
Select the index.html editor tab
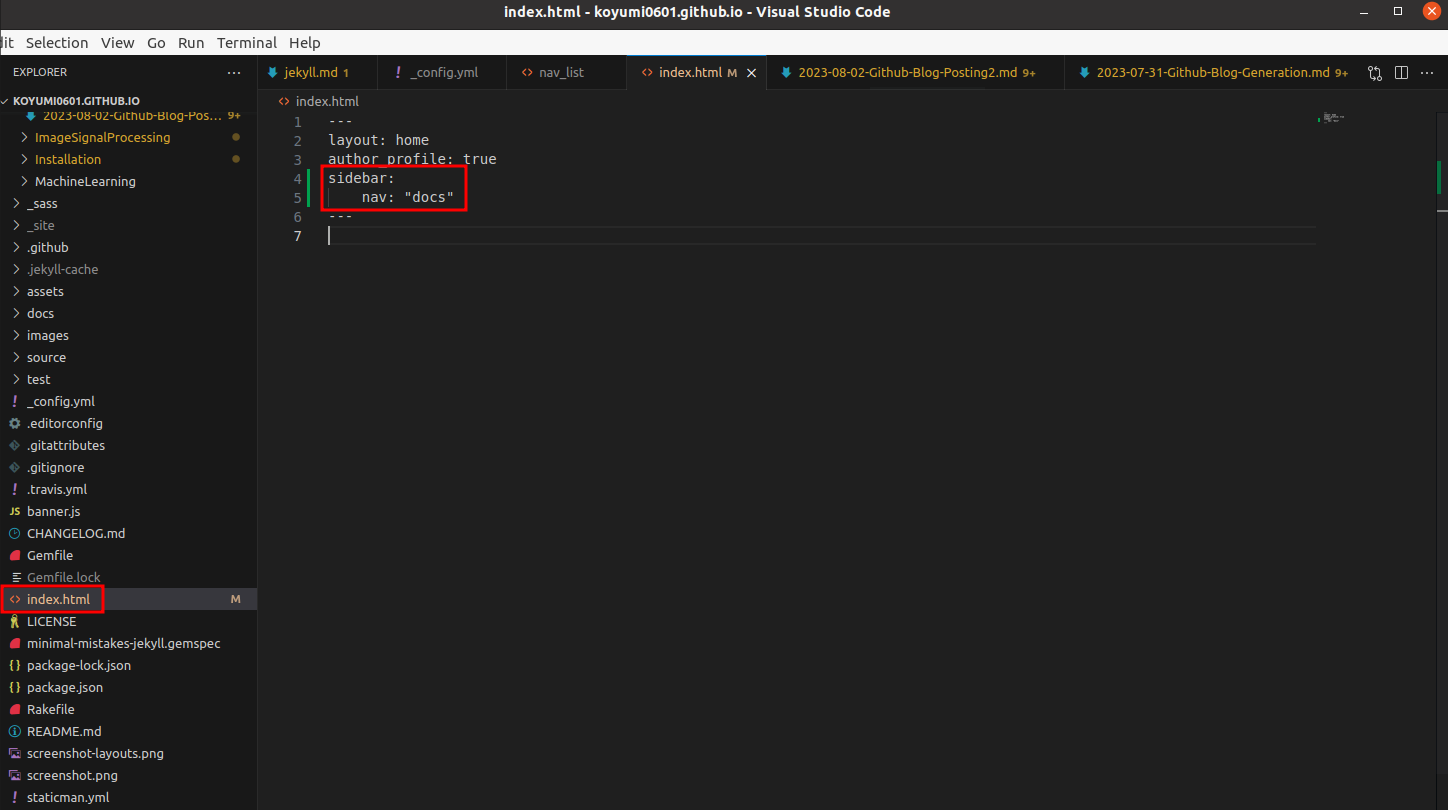click(696, 73)
